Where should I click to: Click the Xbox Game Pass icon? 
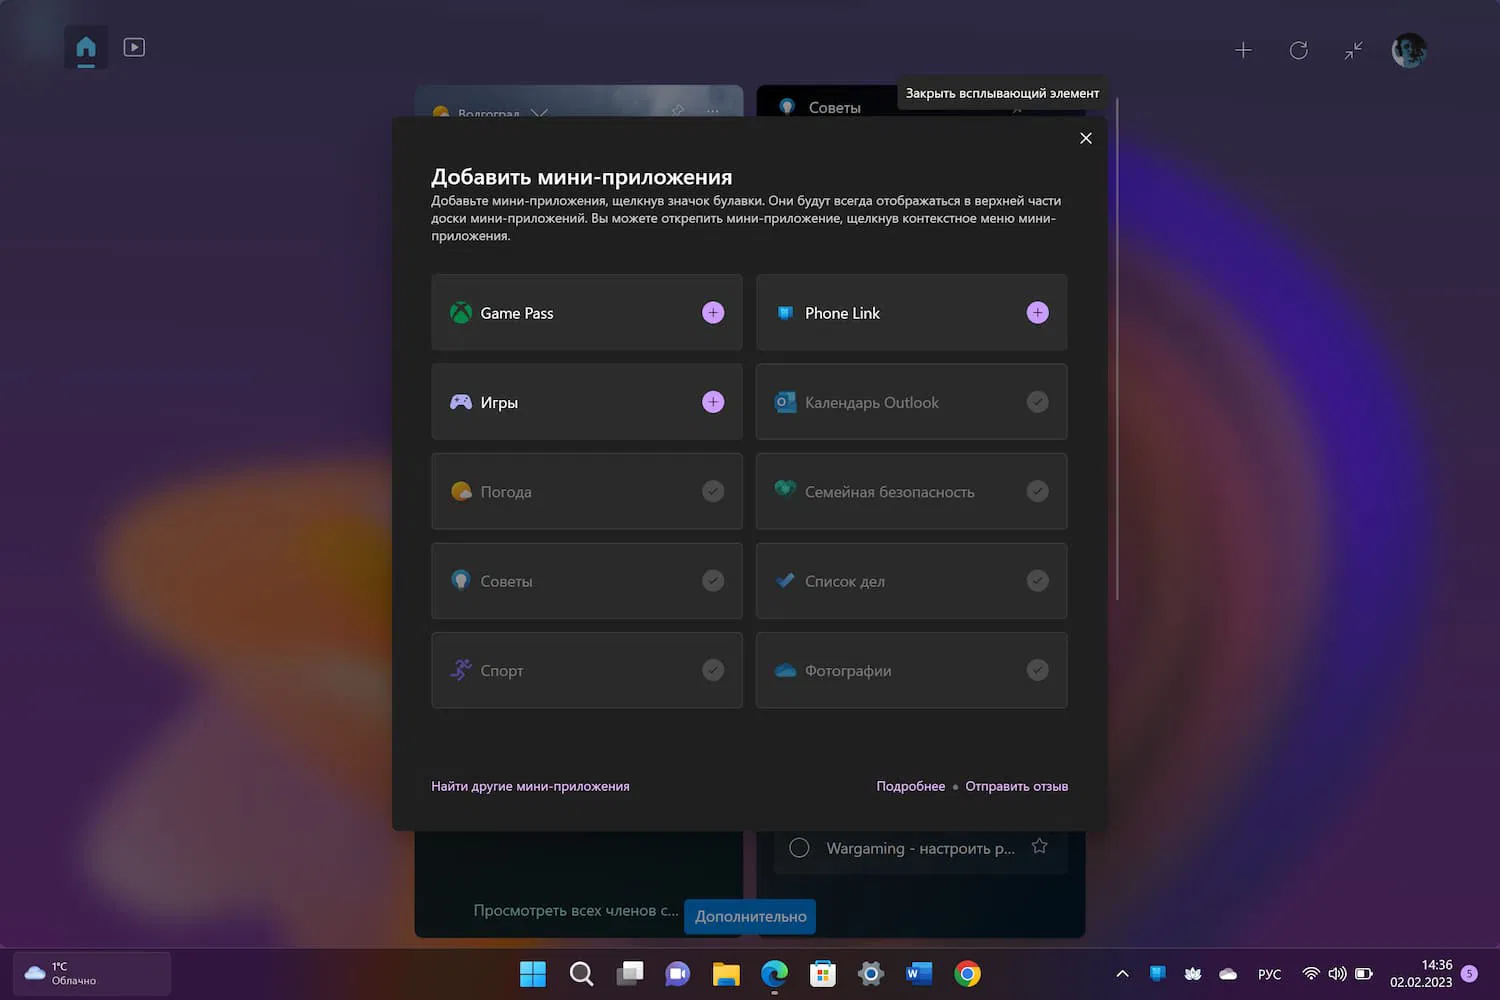pos(461,313)
